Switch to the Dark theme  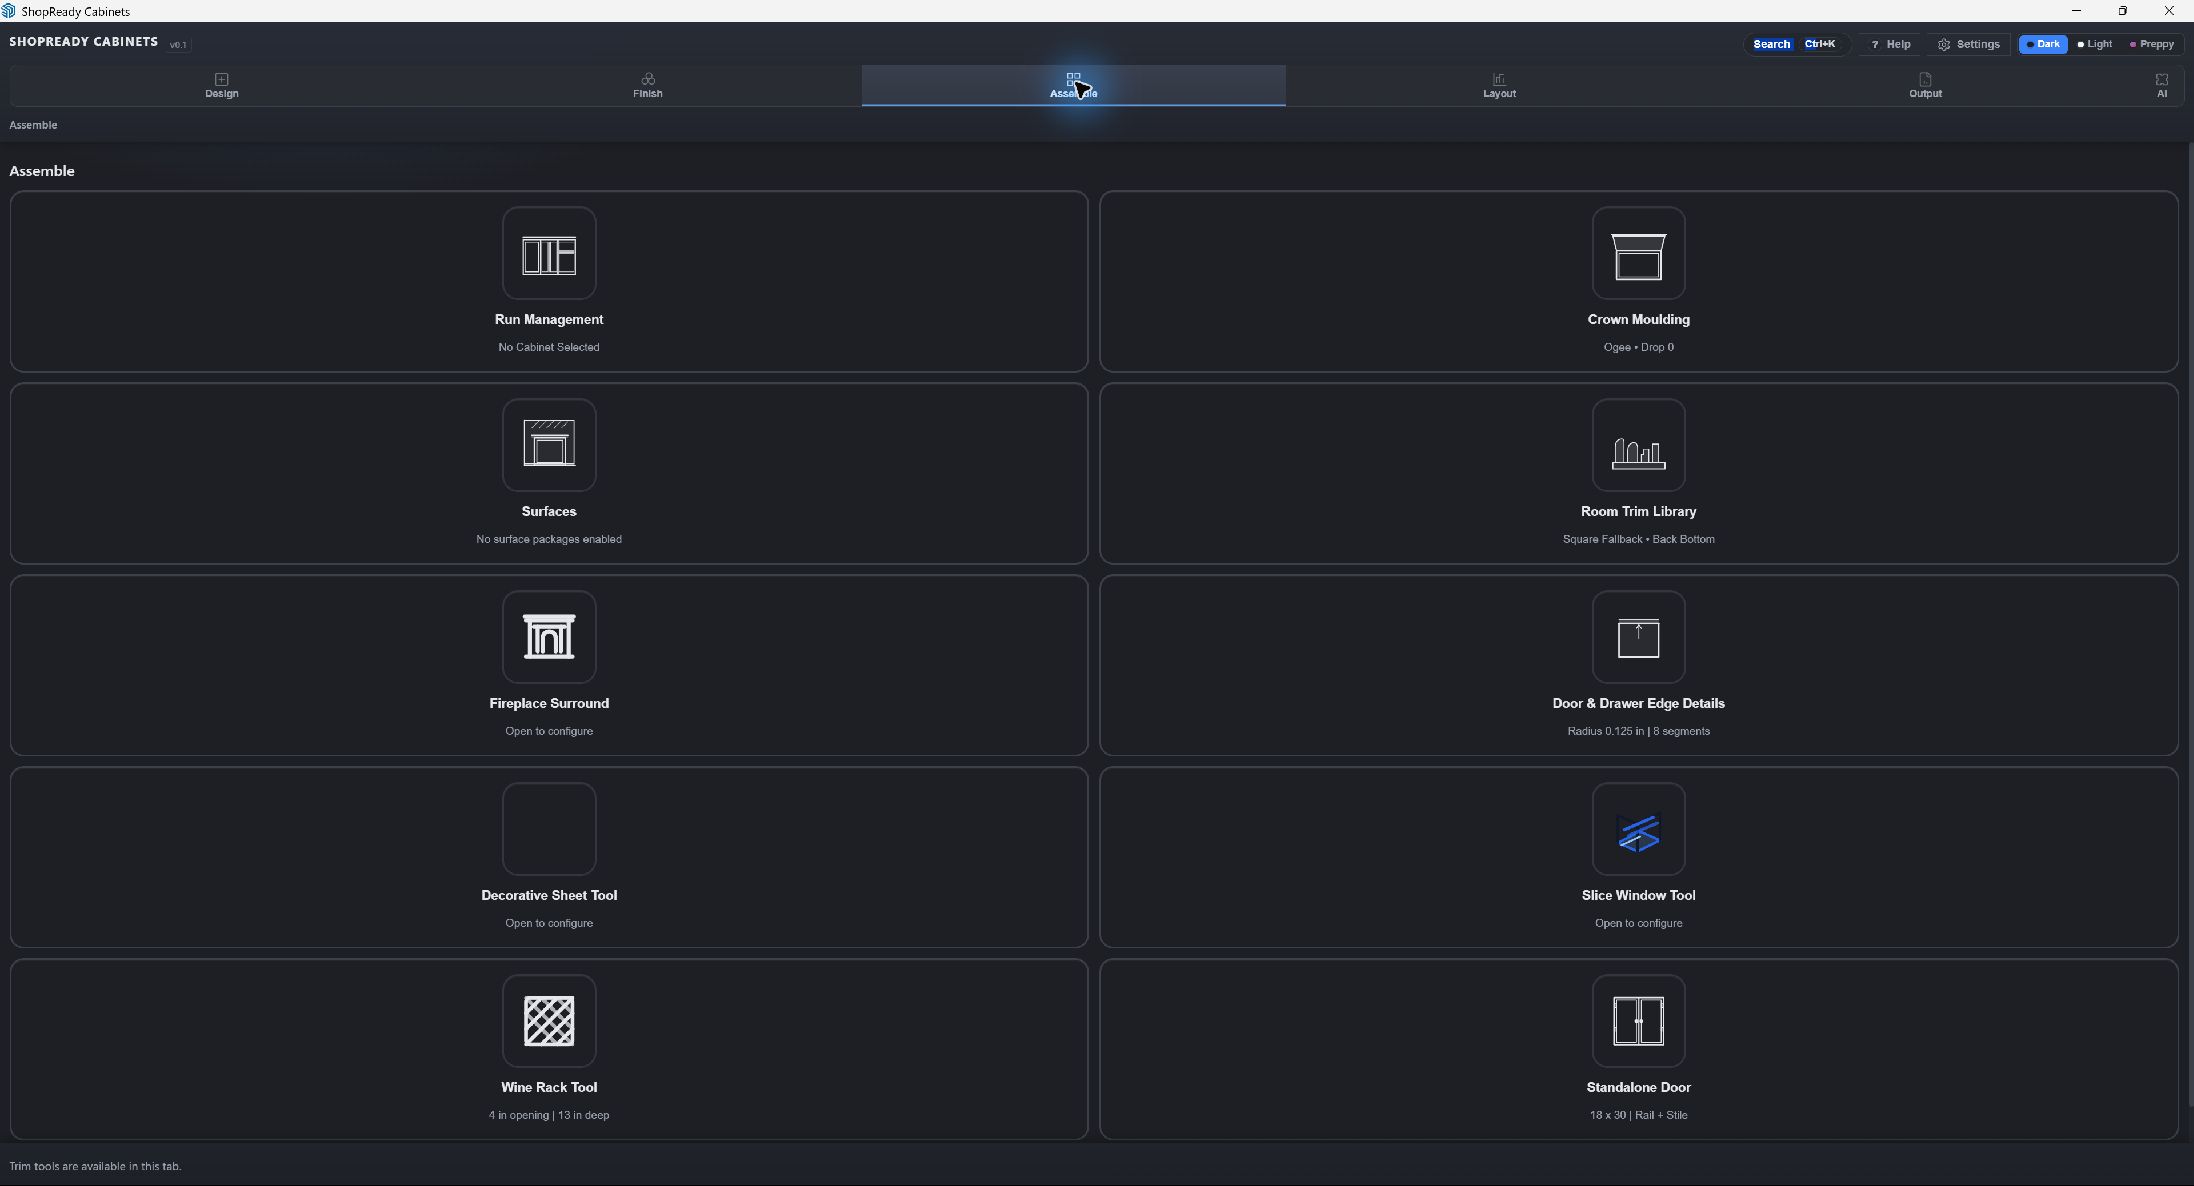[2043, 44]
